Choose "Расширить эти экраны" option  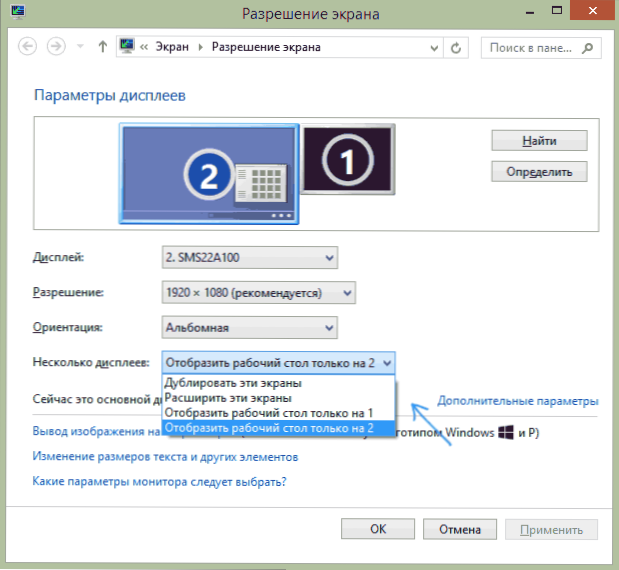(x=278, y=398)
